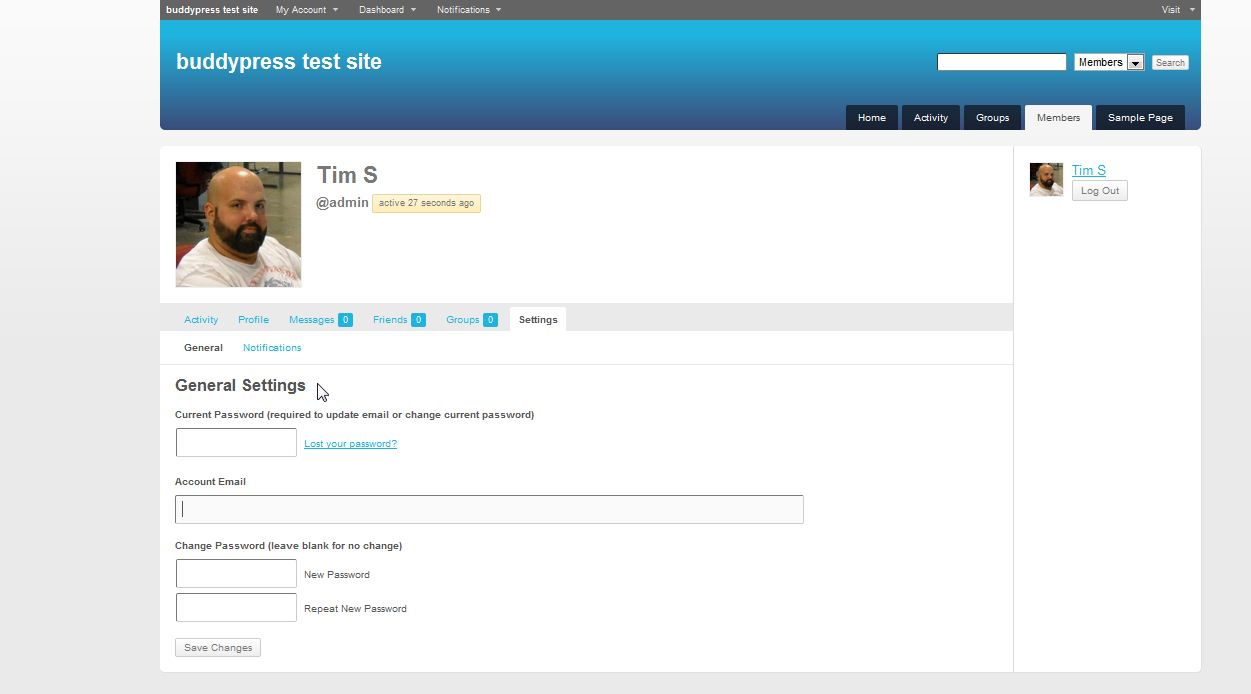
Task: Open the profile Activity sub-tab
Action: click(x=201, y=320)
